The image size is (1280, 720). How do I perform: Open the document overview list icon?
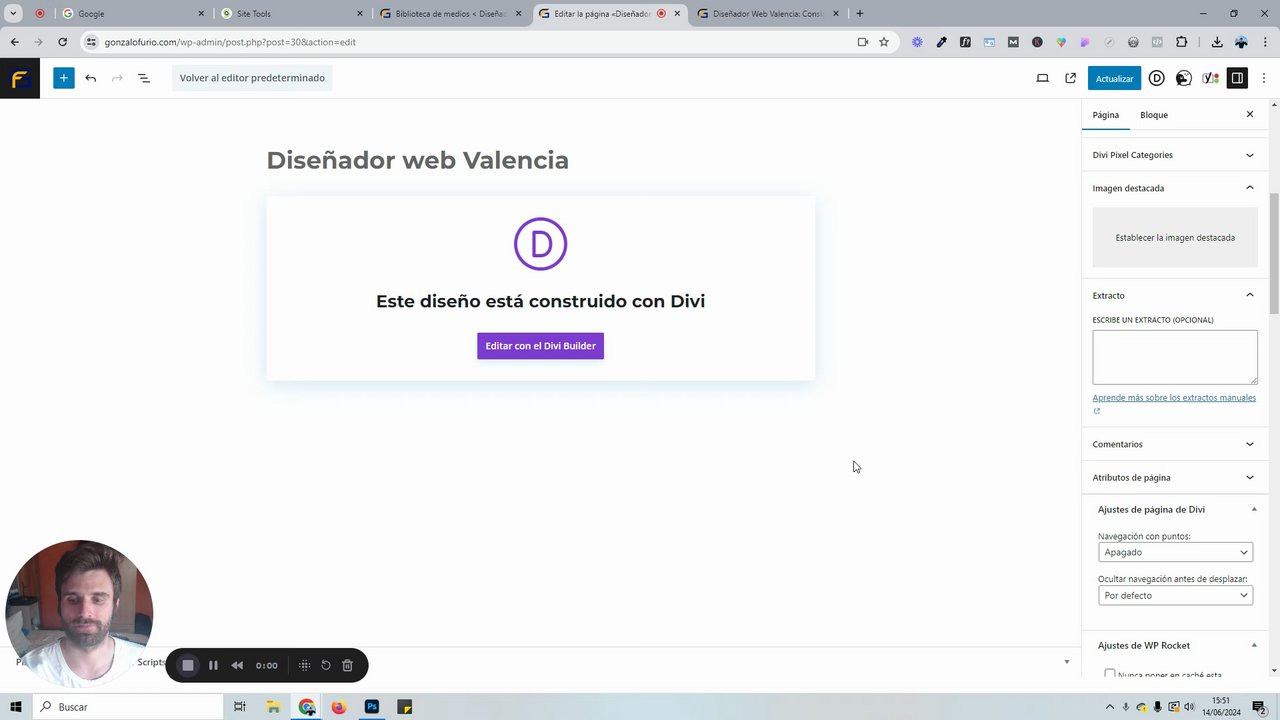(143, 78)
